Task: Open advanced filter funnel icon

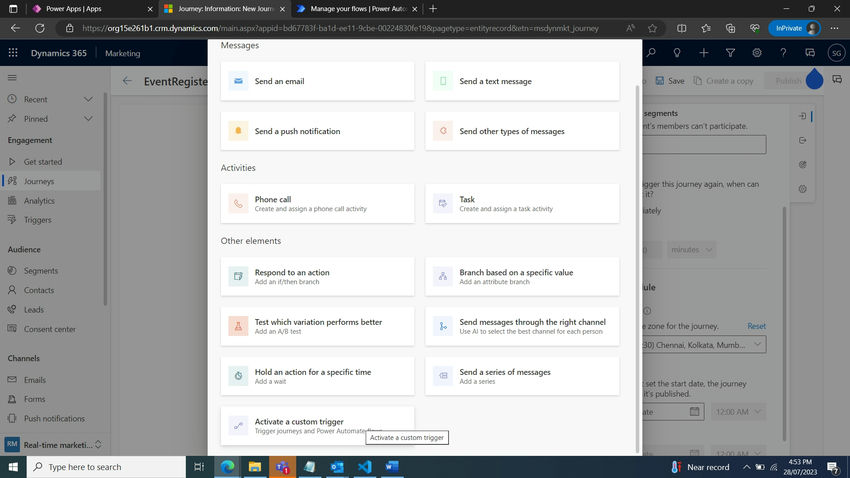Action: (x=730, y=53)
